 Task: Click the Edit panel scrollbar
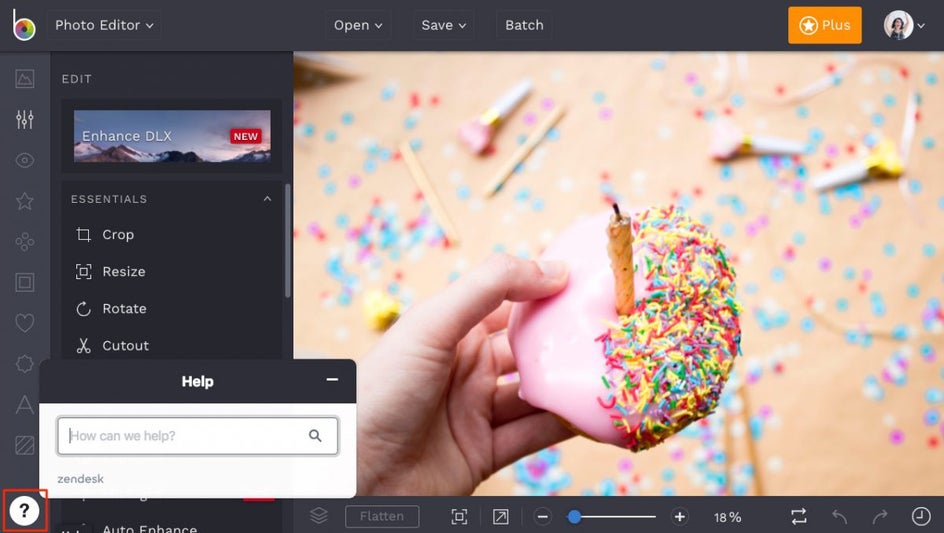tap(287, 241)
